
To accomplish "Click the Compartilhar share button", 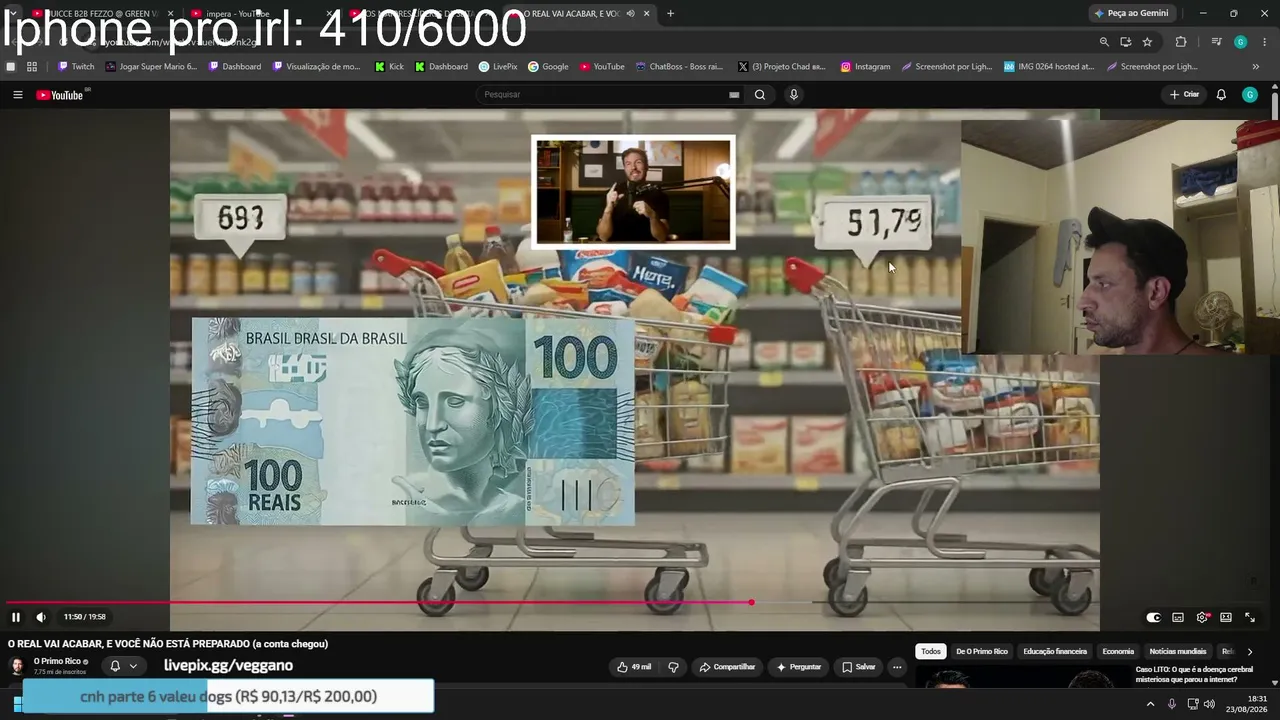I will 727,667.
